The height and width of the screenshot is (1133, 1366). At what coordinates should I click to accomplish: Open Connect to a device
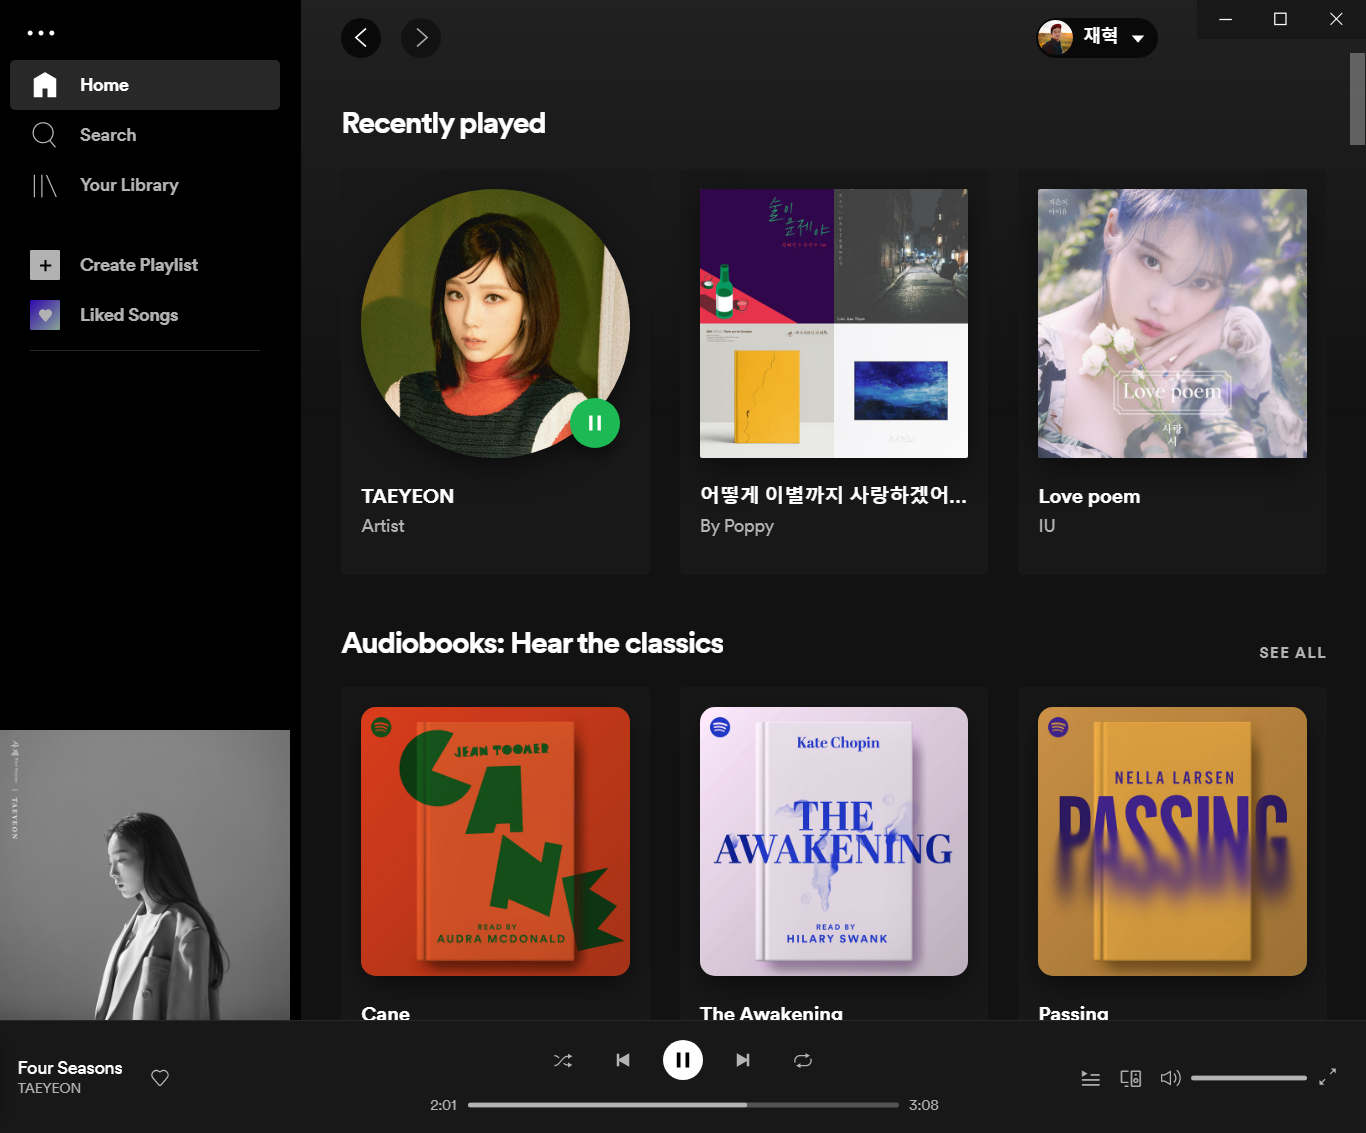point(1131,1078)
